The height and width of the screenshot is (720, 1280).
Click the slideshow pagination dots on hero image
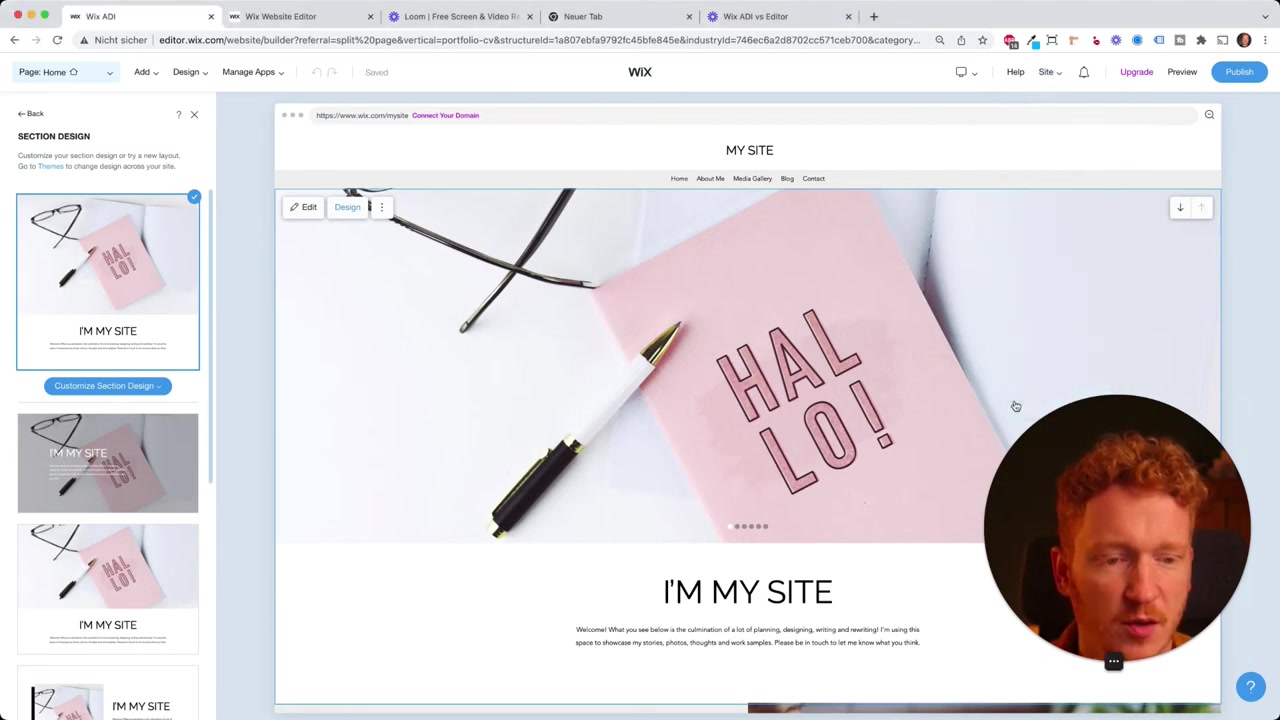click(748, 526)
